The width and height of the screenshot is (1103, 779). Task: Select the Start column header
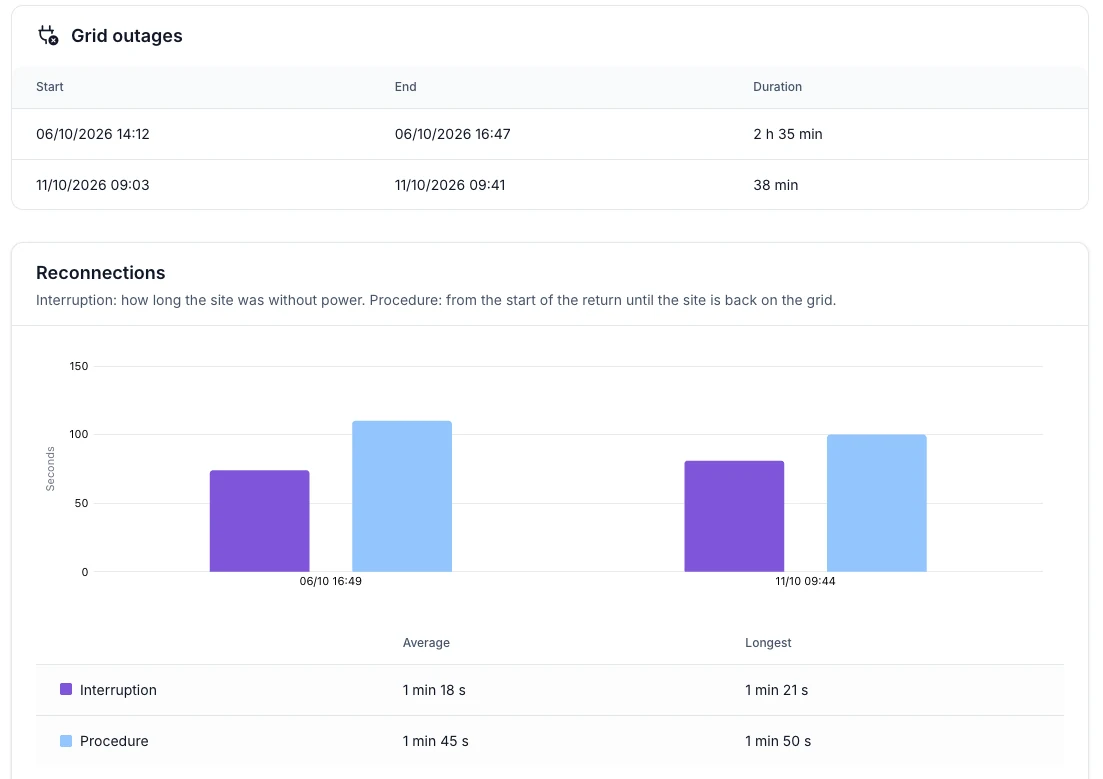[50, 87]
